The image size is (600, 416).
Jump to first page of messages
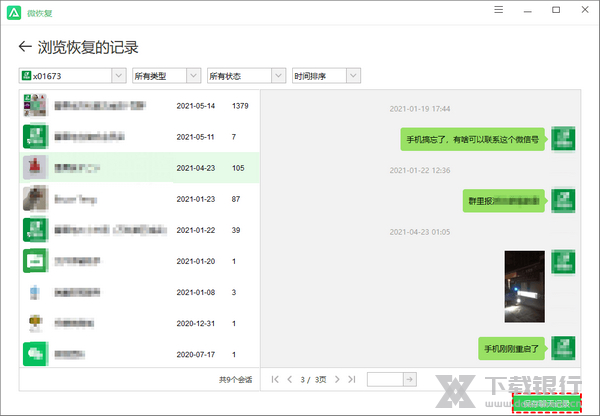[x=275, y=379]
